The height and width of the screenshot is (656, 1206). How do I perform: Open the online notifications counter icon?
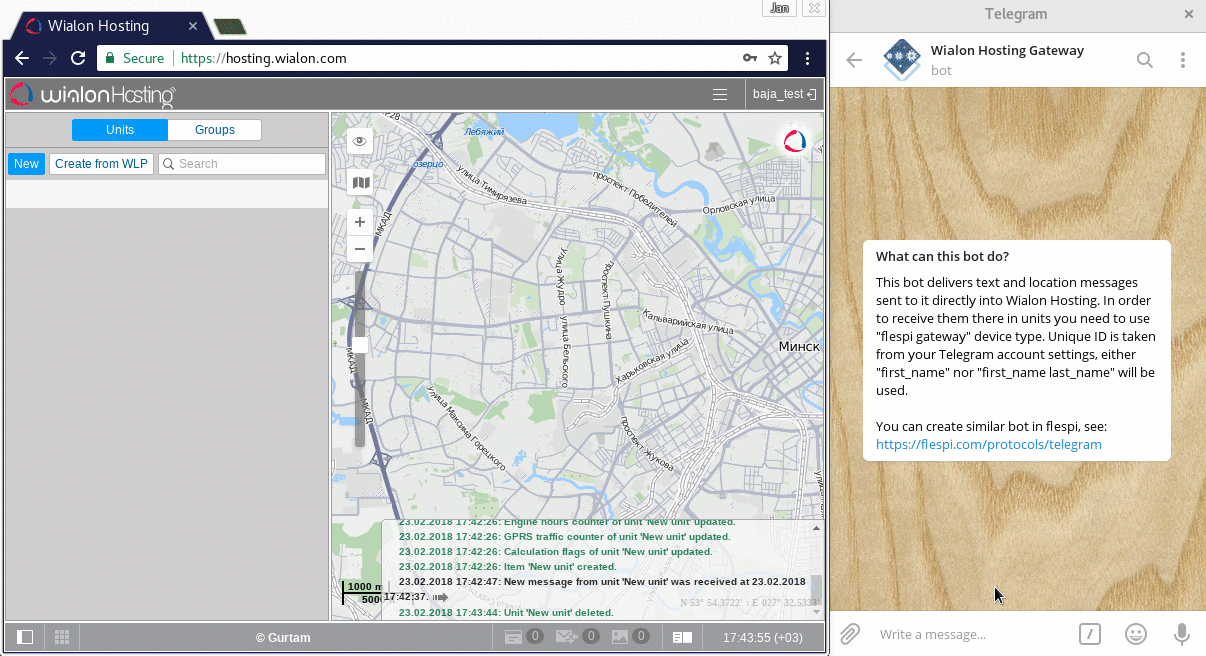coord(523,636)
